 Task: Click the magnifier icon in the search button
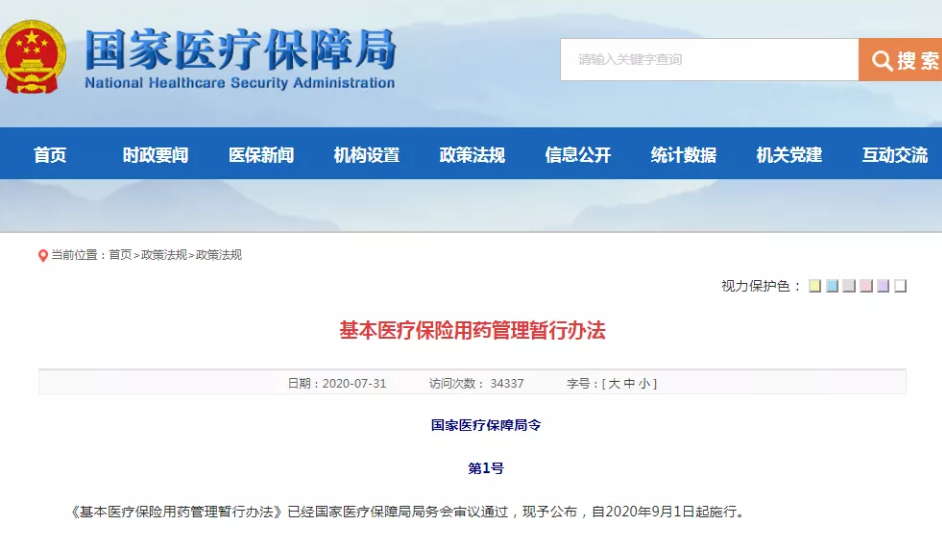click(881, 61)
